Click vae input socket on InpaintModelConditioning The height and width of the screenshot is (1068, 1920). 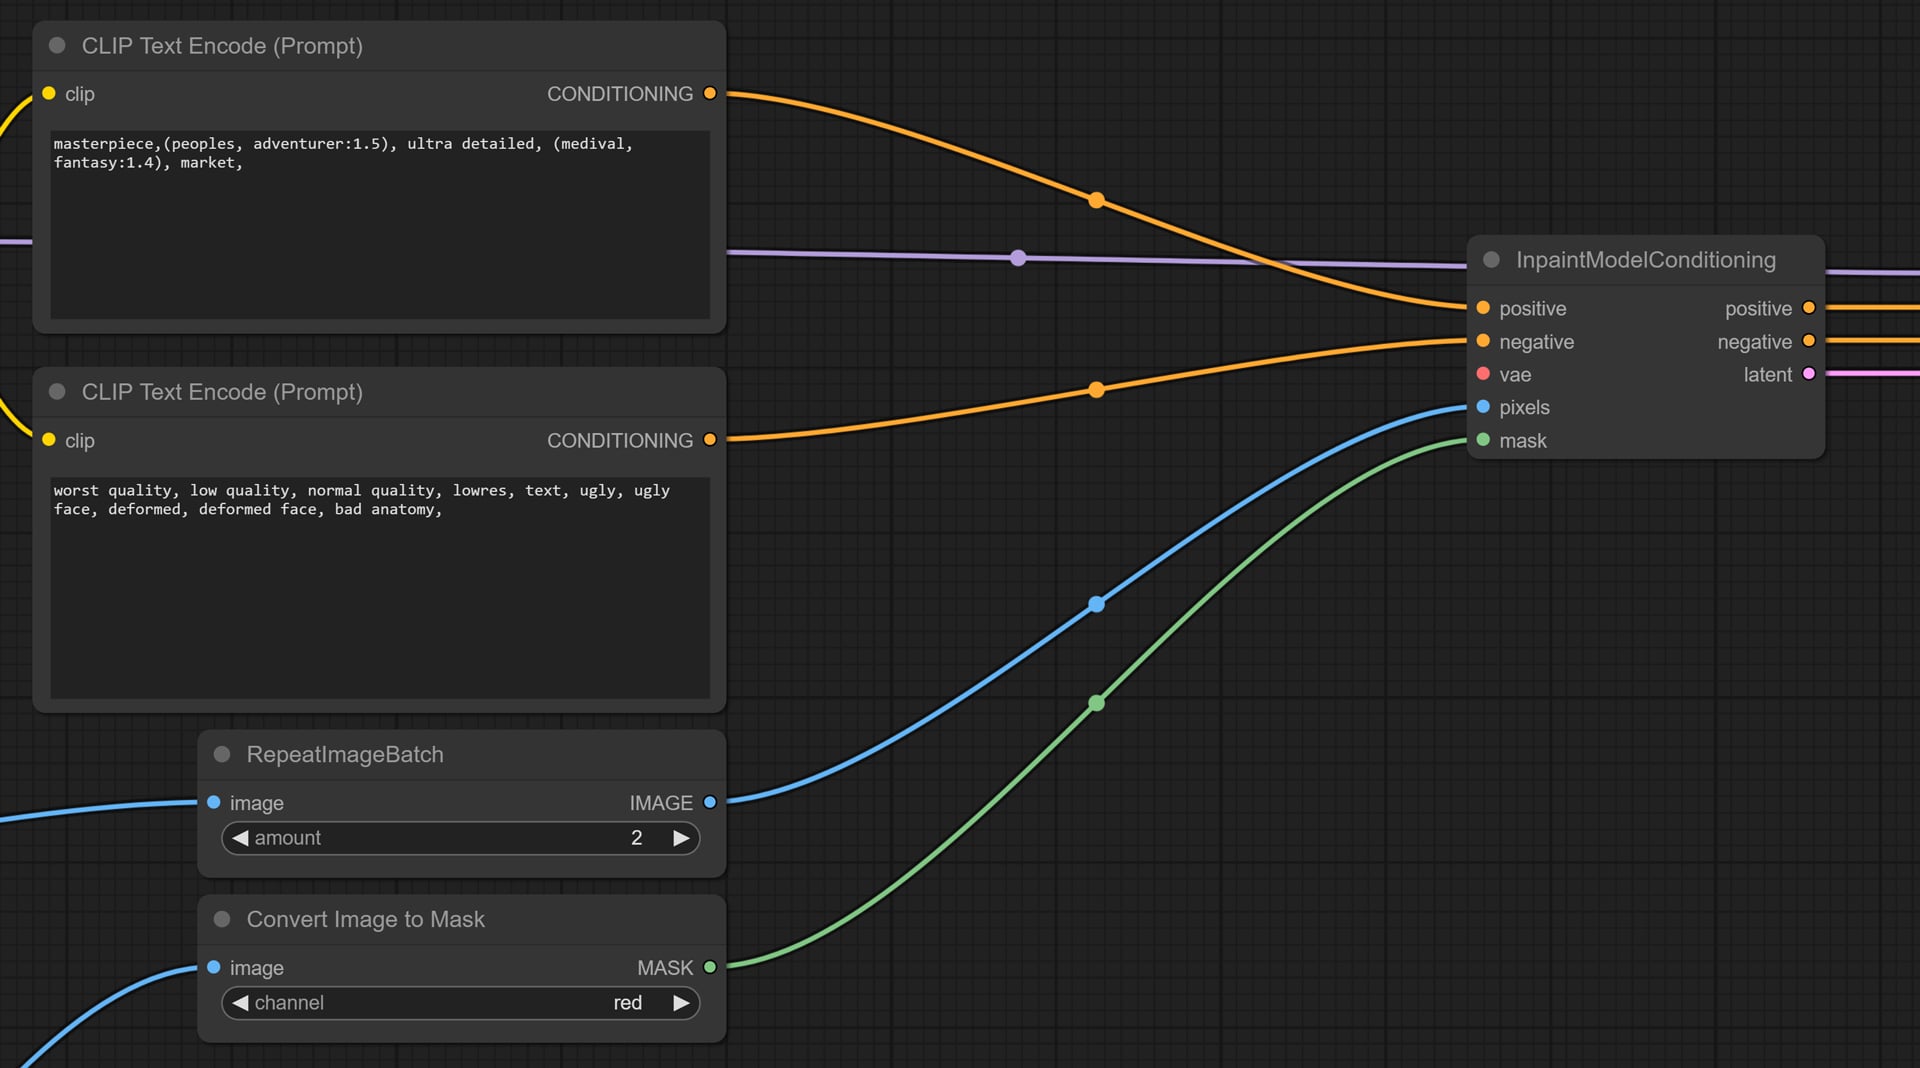coord(1483,374)
